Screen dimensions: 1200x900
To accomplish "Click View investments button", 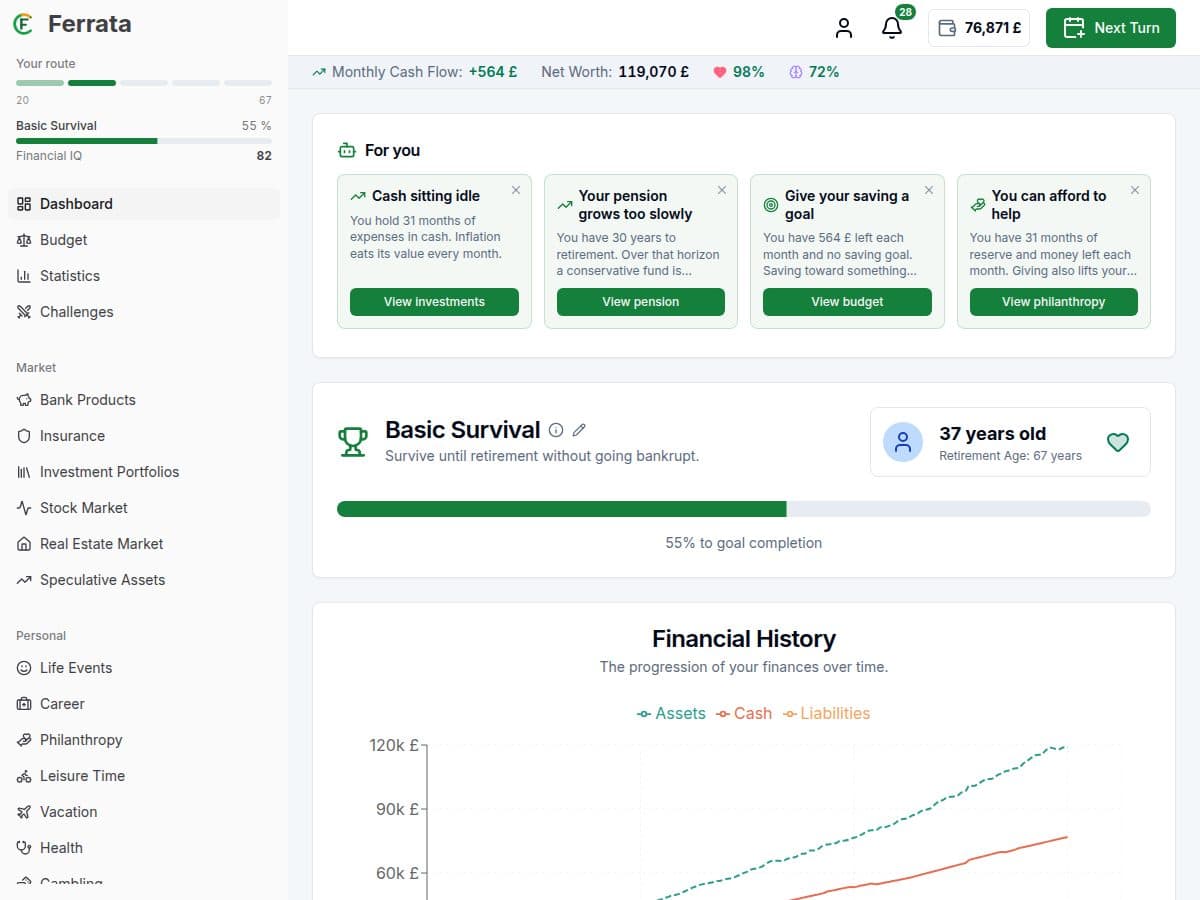I will (x=434, y=302).
